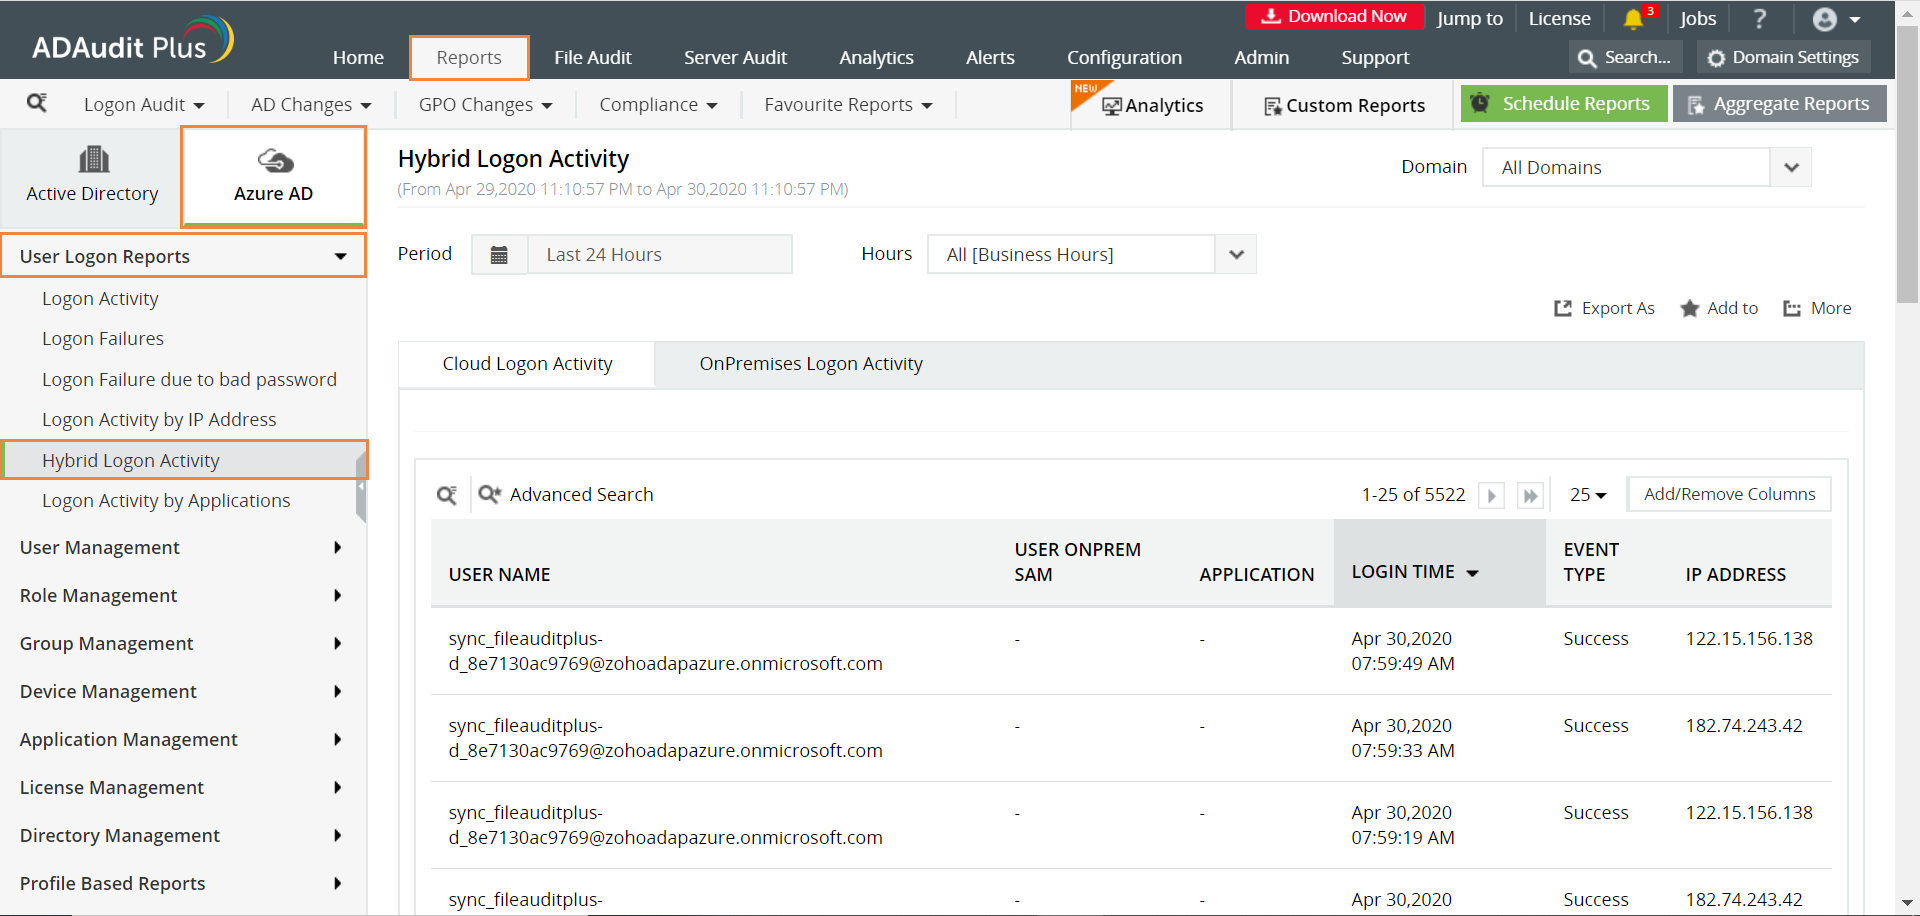Click the report search magnifier in the sub-menu bar
1920x916 pixels.
37,103
